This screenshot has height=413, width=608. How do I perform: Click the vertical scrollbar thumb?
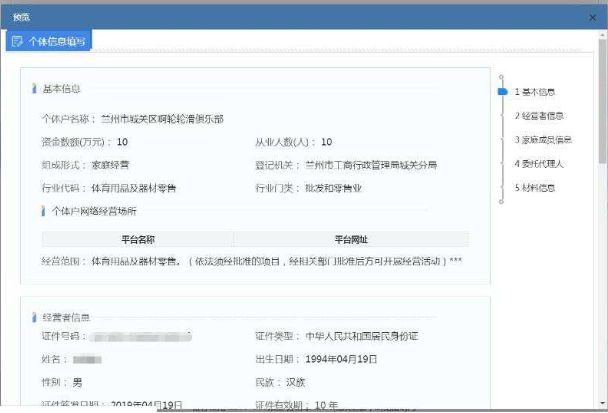[x=603, y=101]
